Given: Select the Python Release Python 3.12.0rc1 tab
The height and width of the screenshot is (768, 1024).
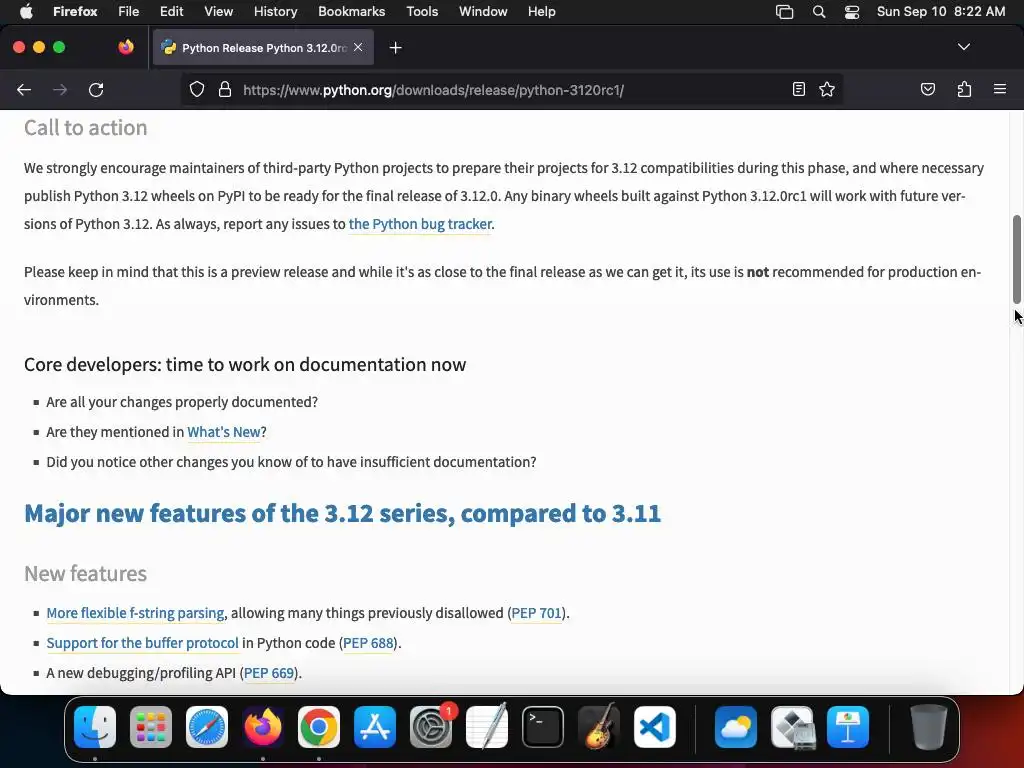Looking at the screenshot, I should [263, 48].
